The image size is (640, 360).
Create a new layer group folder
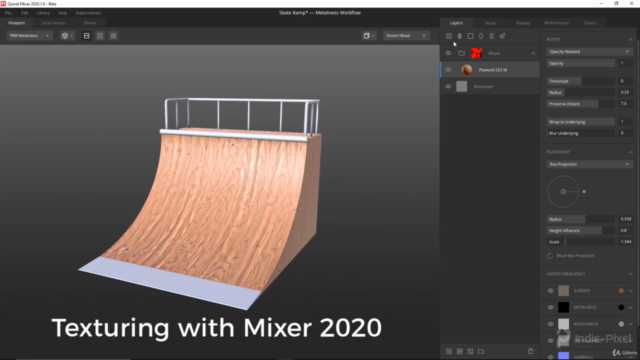[481, 351]
